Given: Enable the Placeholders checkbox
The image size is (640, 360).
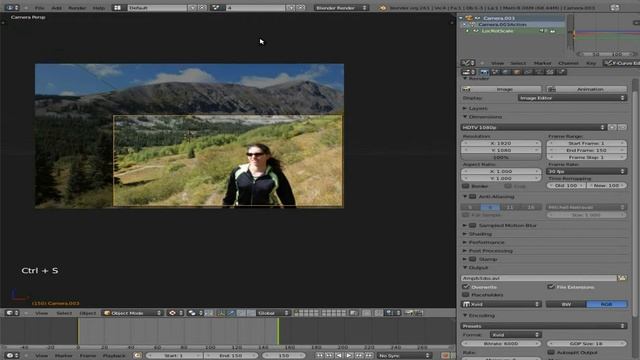Looking at the screenshot, I should coord(466,295).
